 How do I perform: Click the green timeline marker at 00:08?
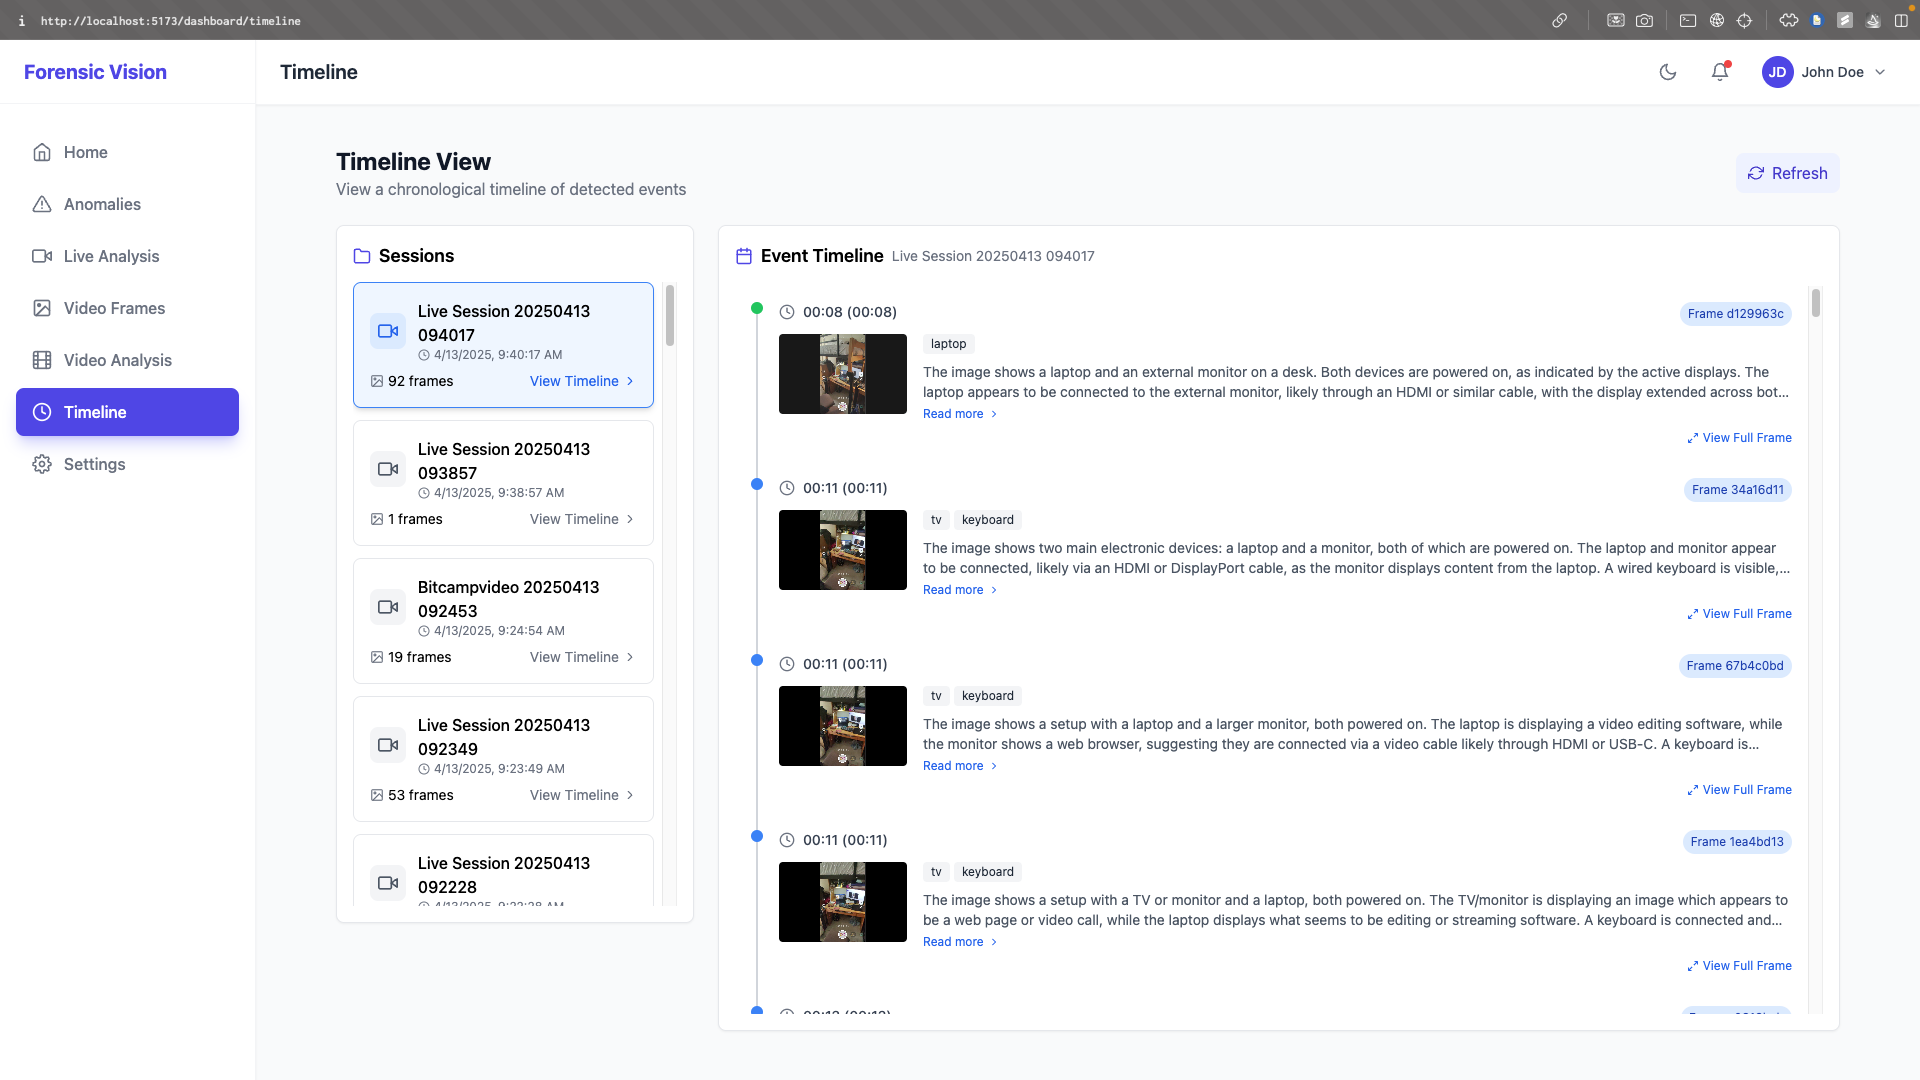757,308
